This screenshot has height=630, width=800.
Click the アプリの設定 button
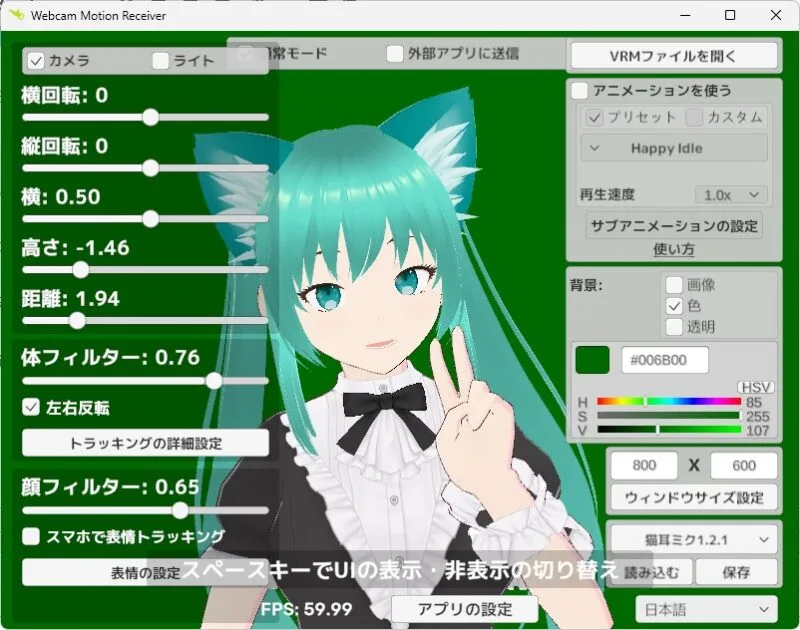(464, 609)
